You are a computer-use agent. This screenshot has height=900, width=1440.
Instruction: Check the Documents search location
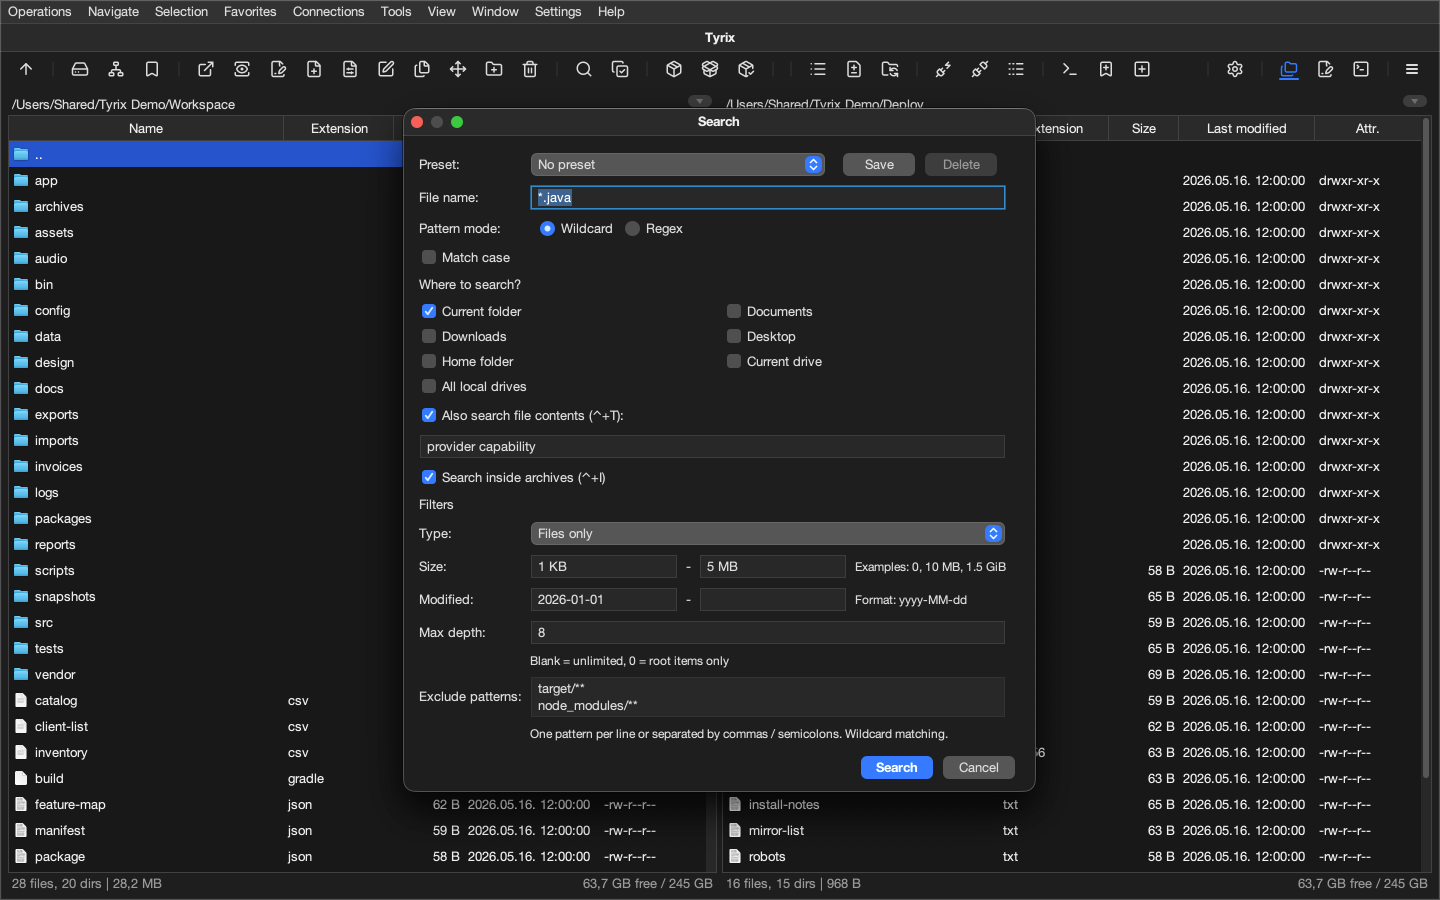coord(734,311)
